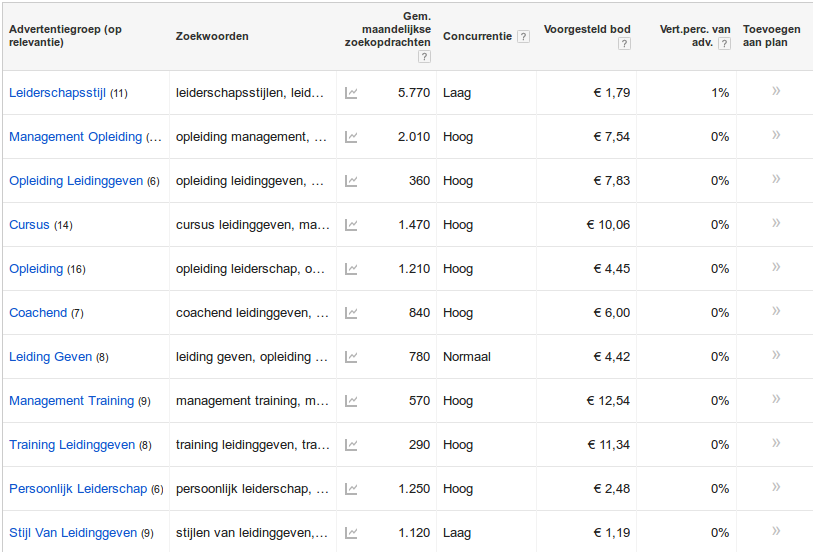The width and height of the screenshot is (813, 552).
Task: Add Leiderschapsstijl group to plan with arrows
Action: (x=776, y=91)
